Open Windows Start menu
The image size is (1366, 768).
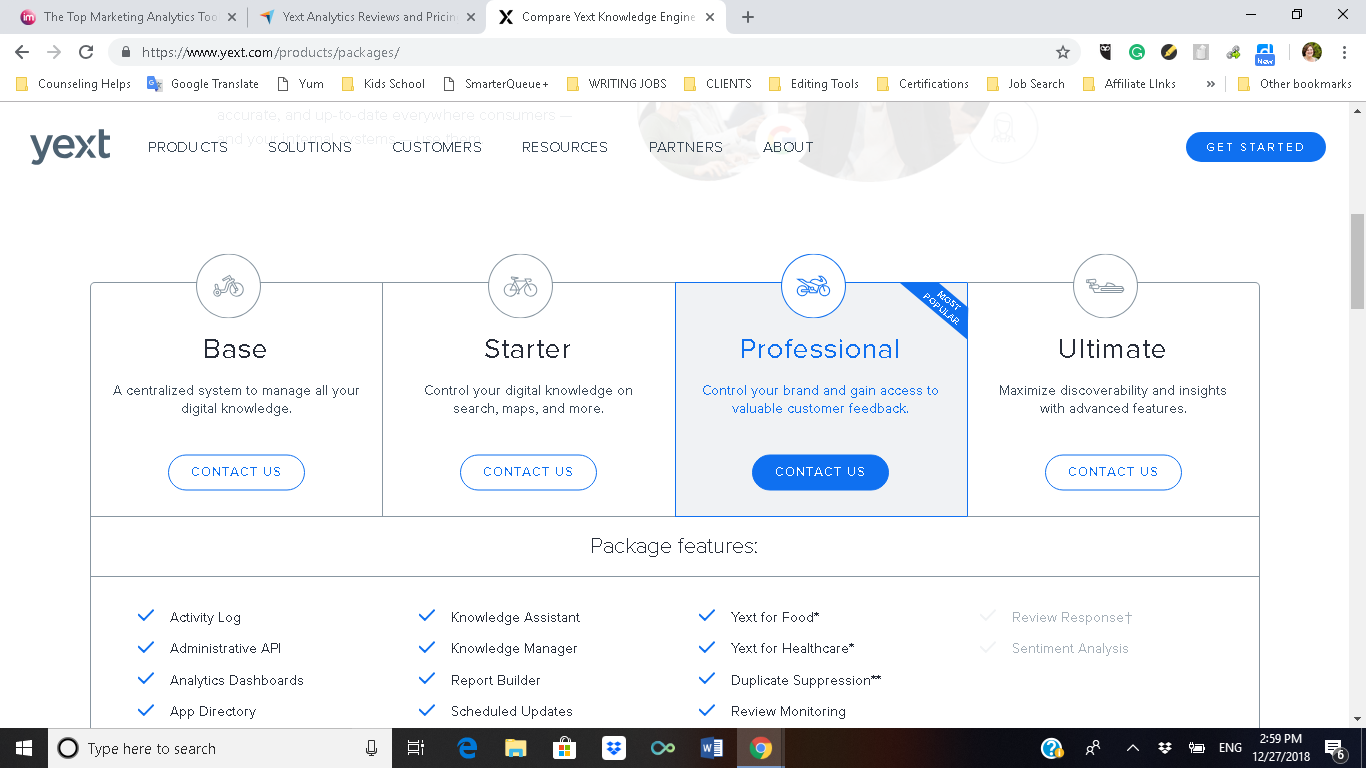pyautogui.click(x=24, y=748)
